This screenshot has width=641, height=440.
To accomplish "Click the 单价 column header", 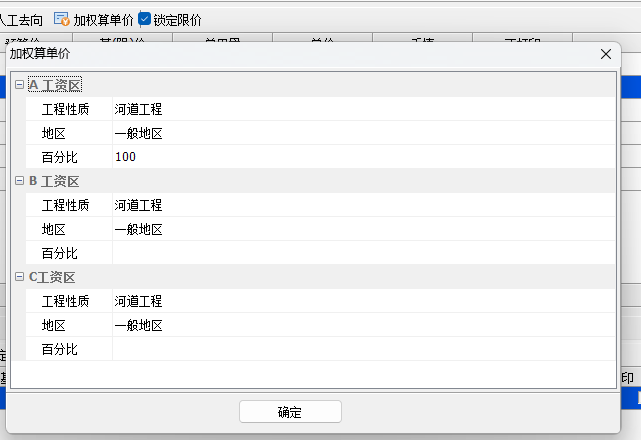I will coord(321,40).
